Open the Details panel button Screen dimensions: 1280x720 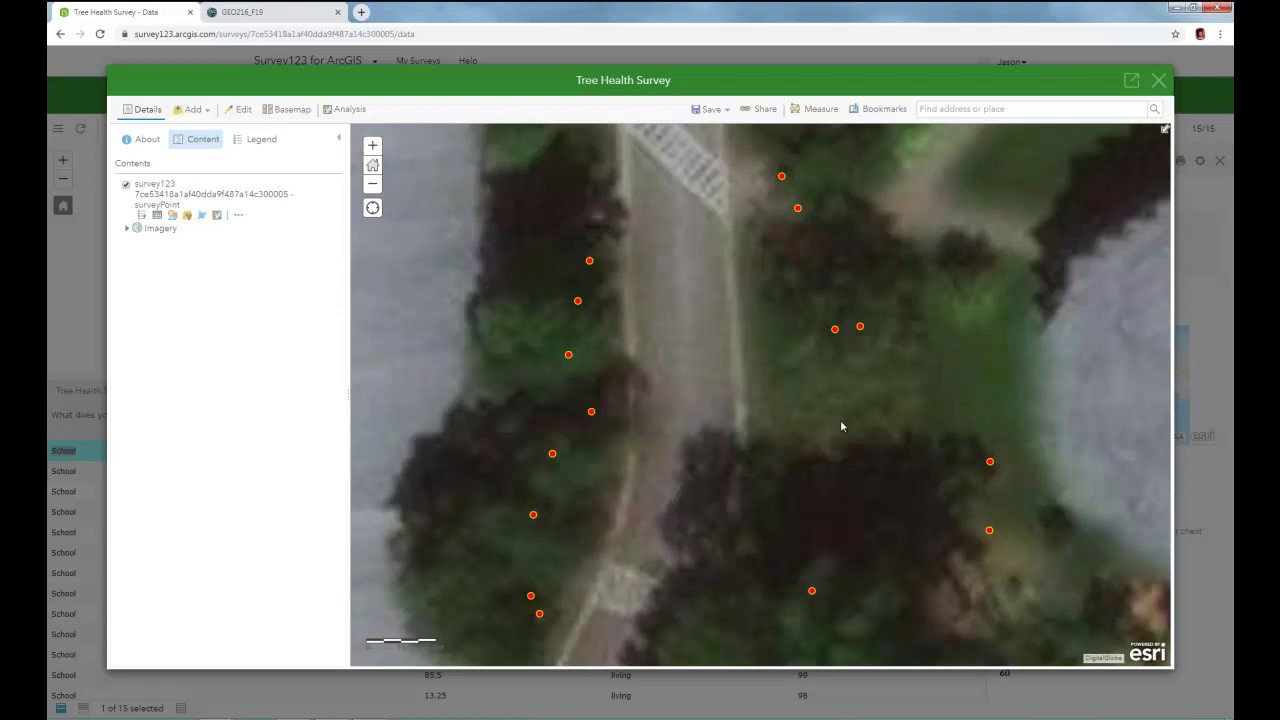pos(142,109)
